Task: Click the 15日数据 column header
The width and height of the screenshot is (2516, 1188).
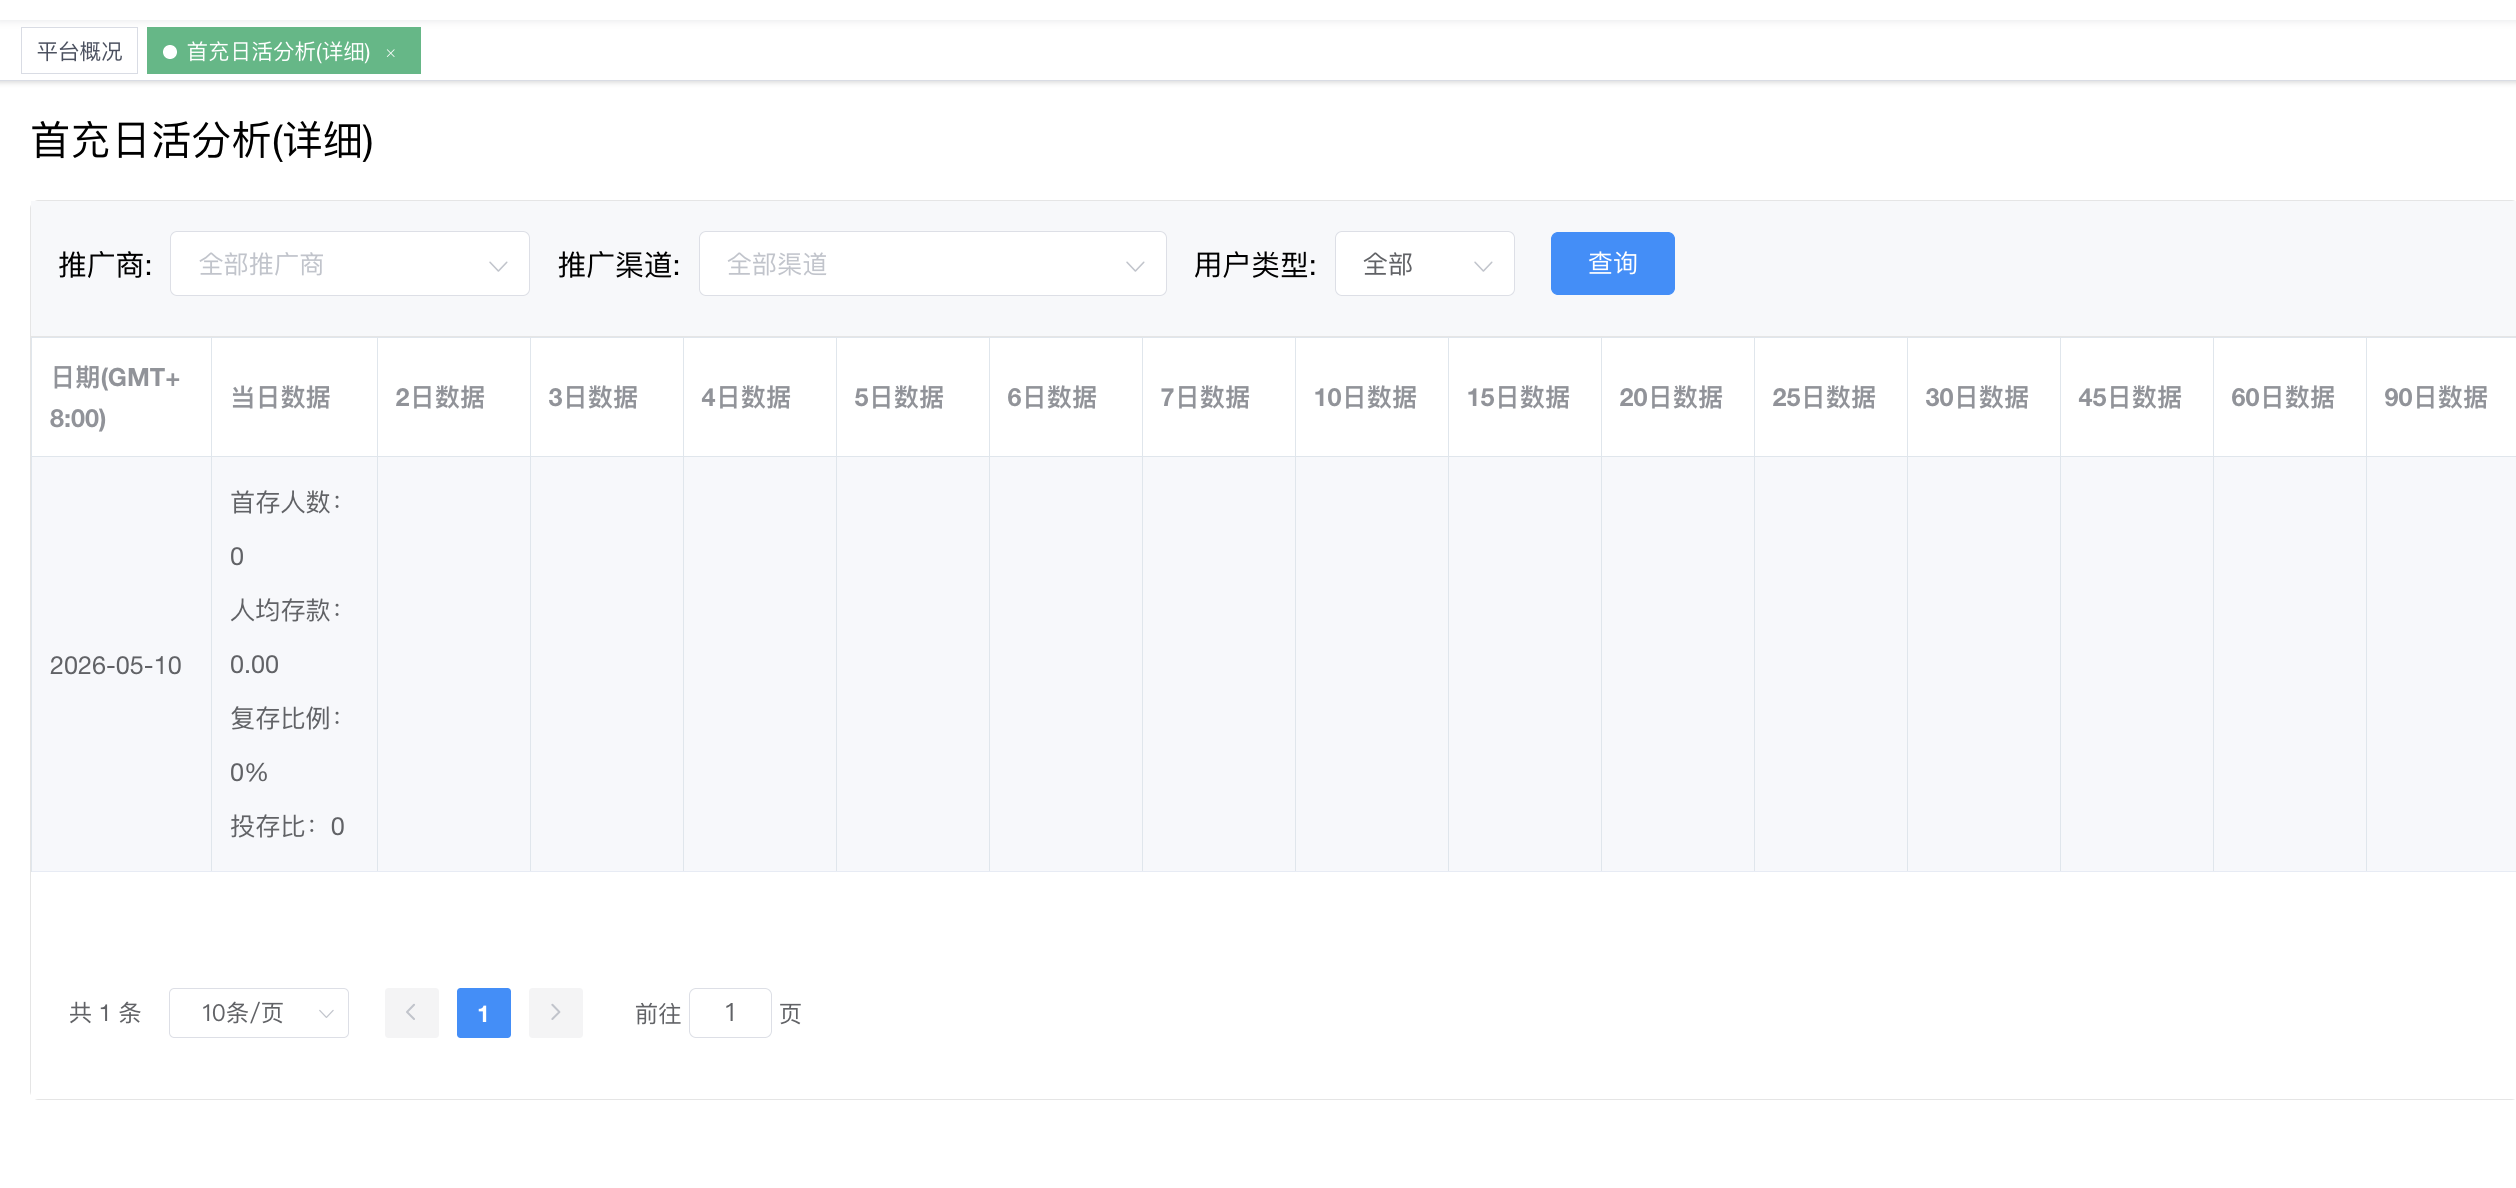Action: (1525, 398)
